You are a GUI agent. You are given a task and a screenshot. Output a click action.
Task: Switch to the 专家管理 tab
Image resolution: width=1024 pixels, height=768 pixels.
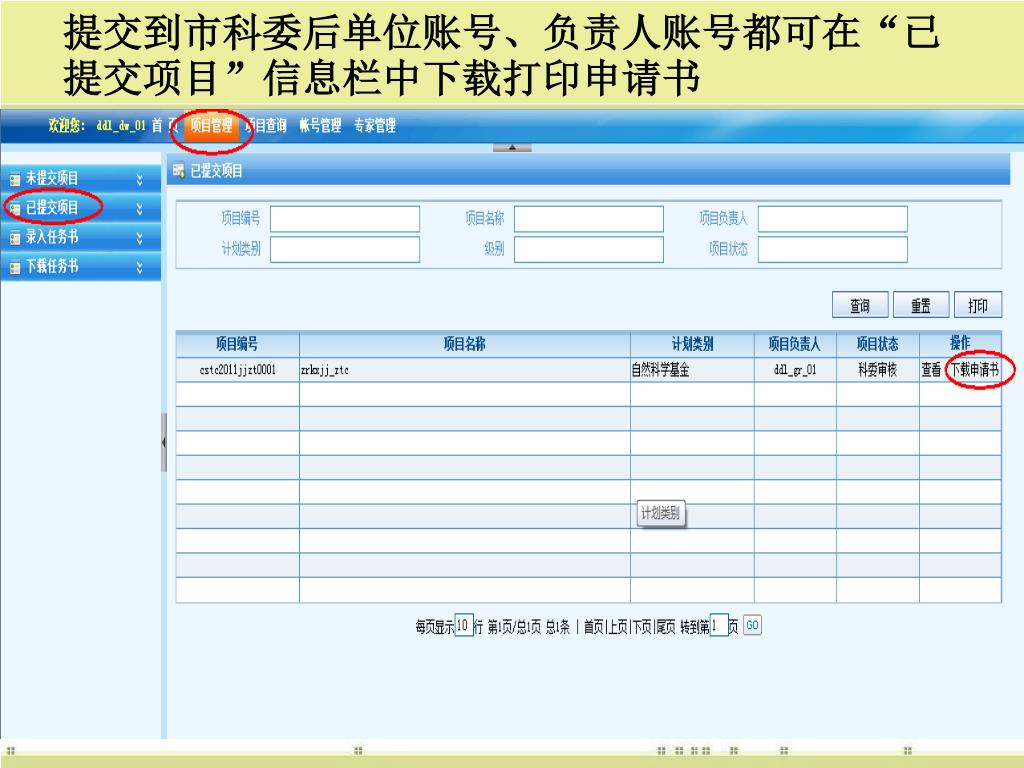click(x=375, y=125)
